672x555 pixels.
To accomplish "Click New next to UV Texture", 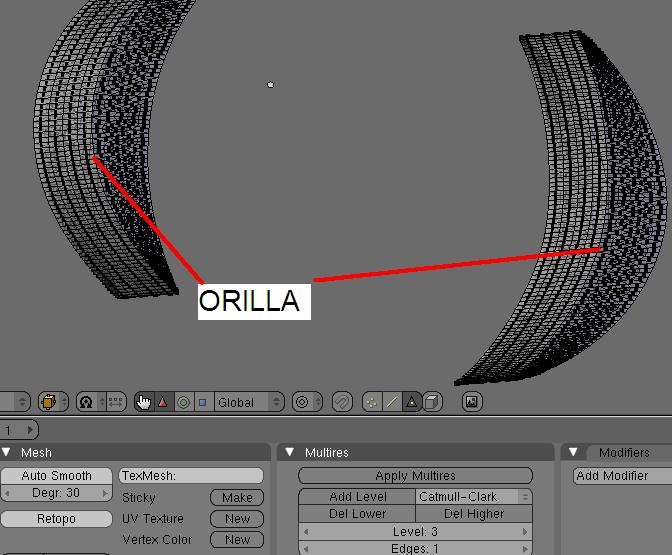I will (x=237, y=519).
